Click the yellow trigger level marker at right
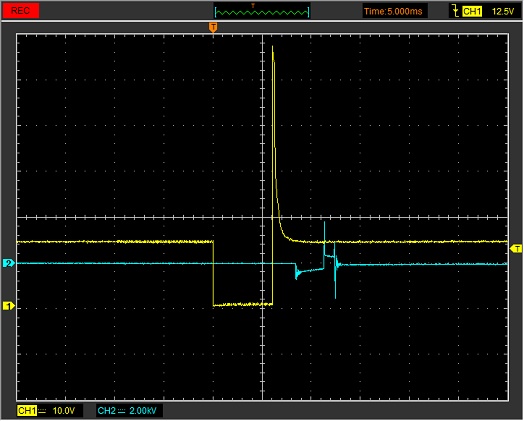Image resolution: width=524 pixels, height=421 pixels. tap(516, 249)
